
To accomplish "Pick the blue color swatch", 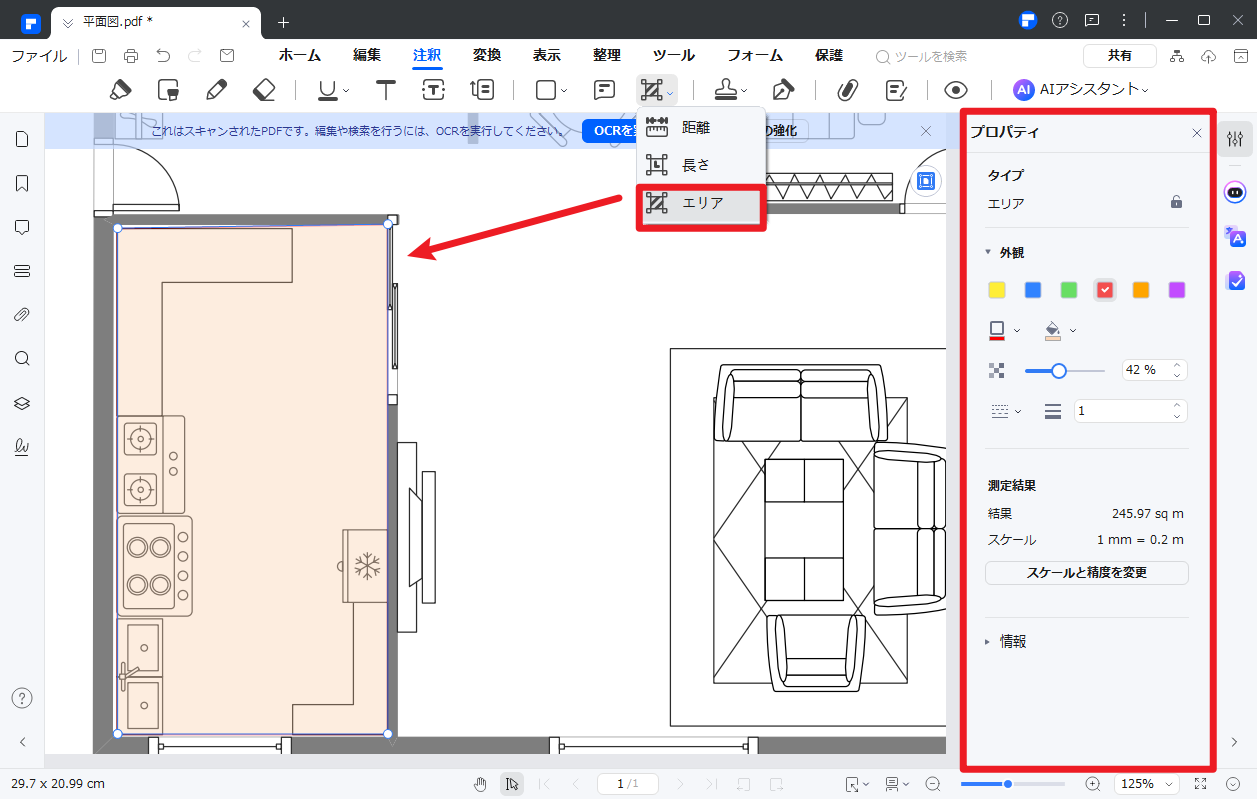I will click(1033, 290).
